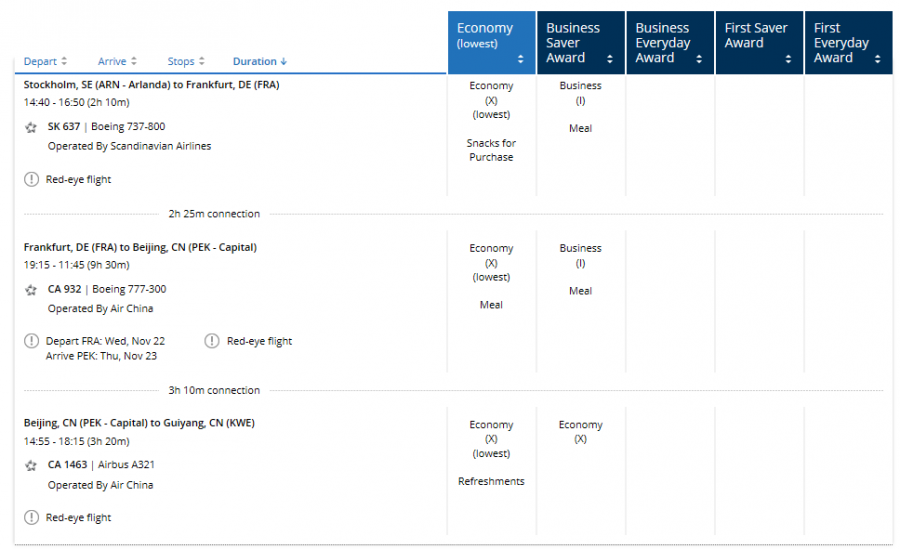This screenshot has width=900, height=549.
Task: Click red-eye info icon for Frankfurt to Beijing
Action: click(x=211, y=341)
